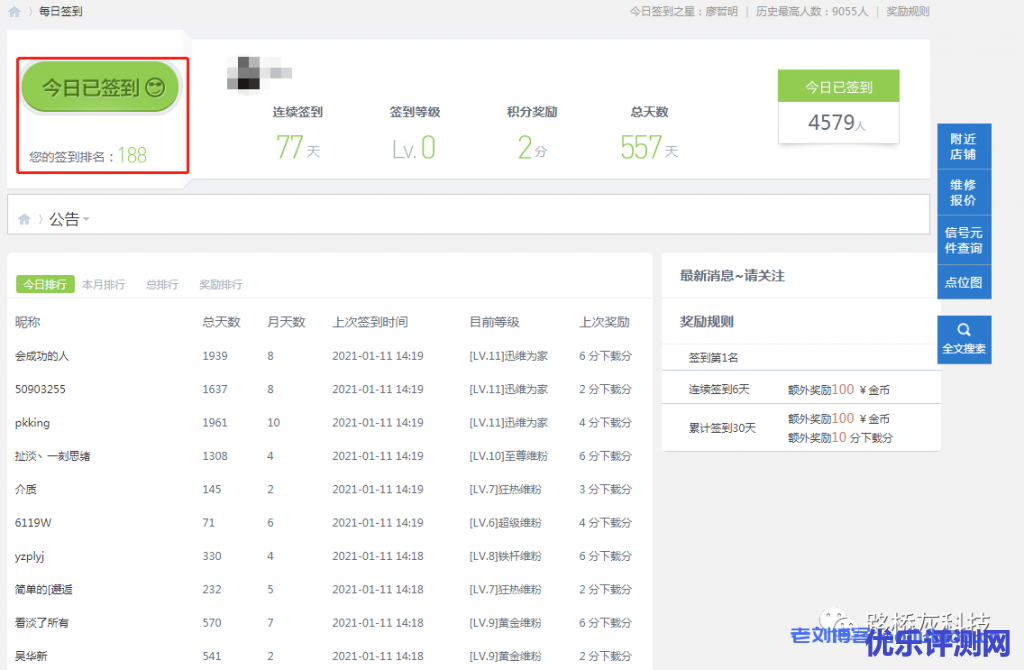Click the magnifier icon for 全文搜索
This screenshot has height=670, width=1024.
tap(964, 329)
